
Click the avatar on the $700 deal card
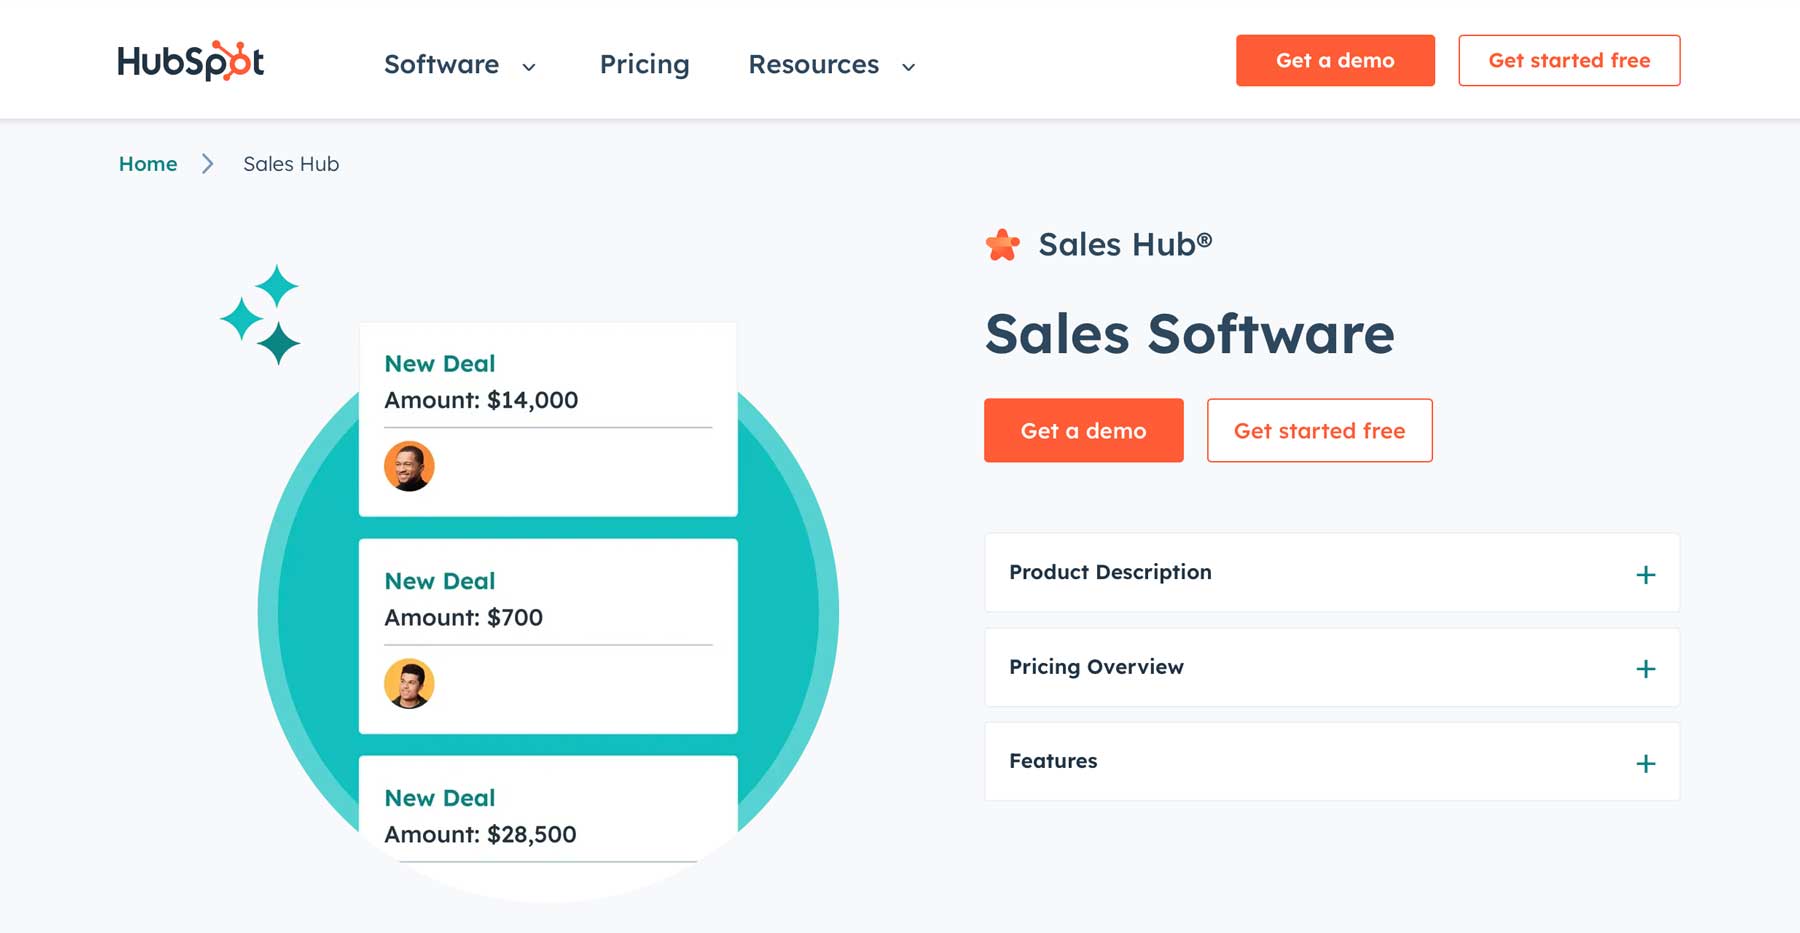[409, 684]
